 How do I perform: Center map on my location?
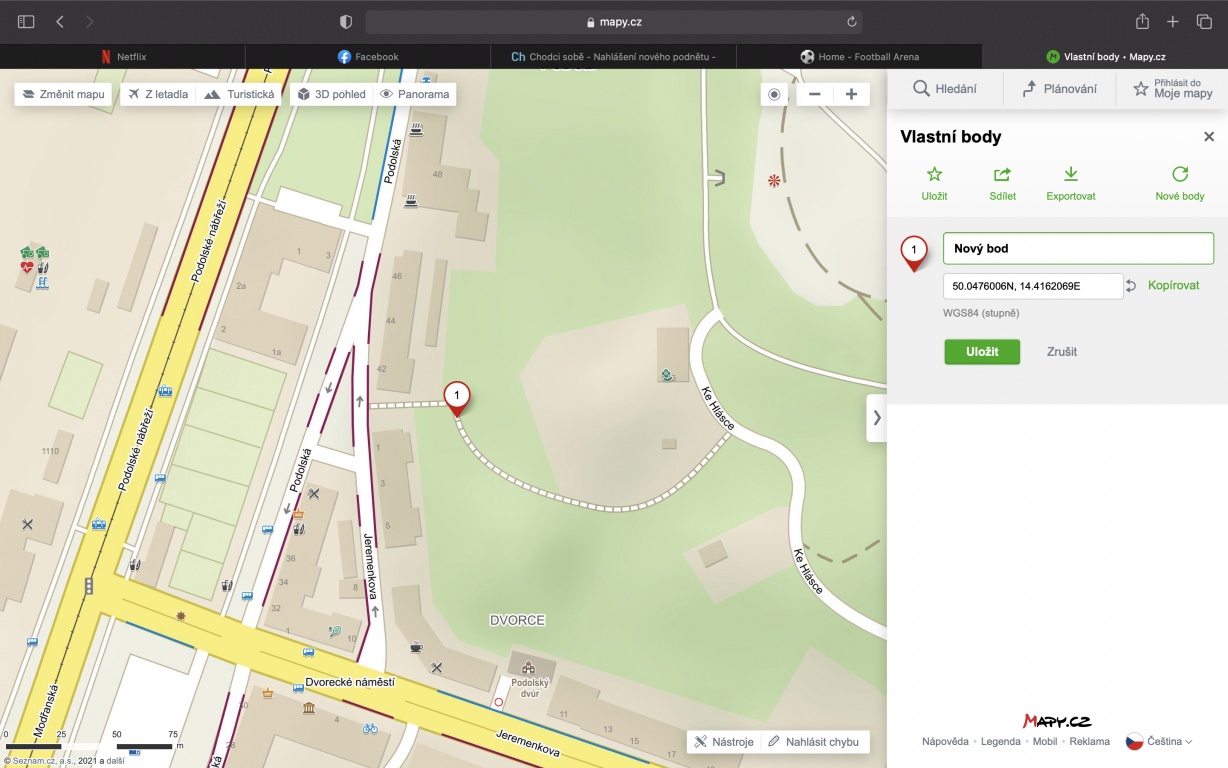(774, 94)
